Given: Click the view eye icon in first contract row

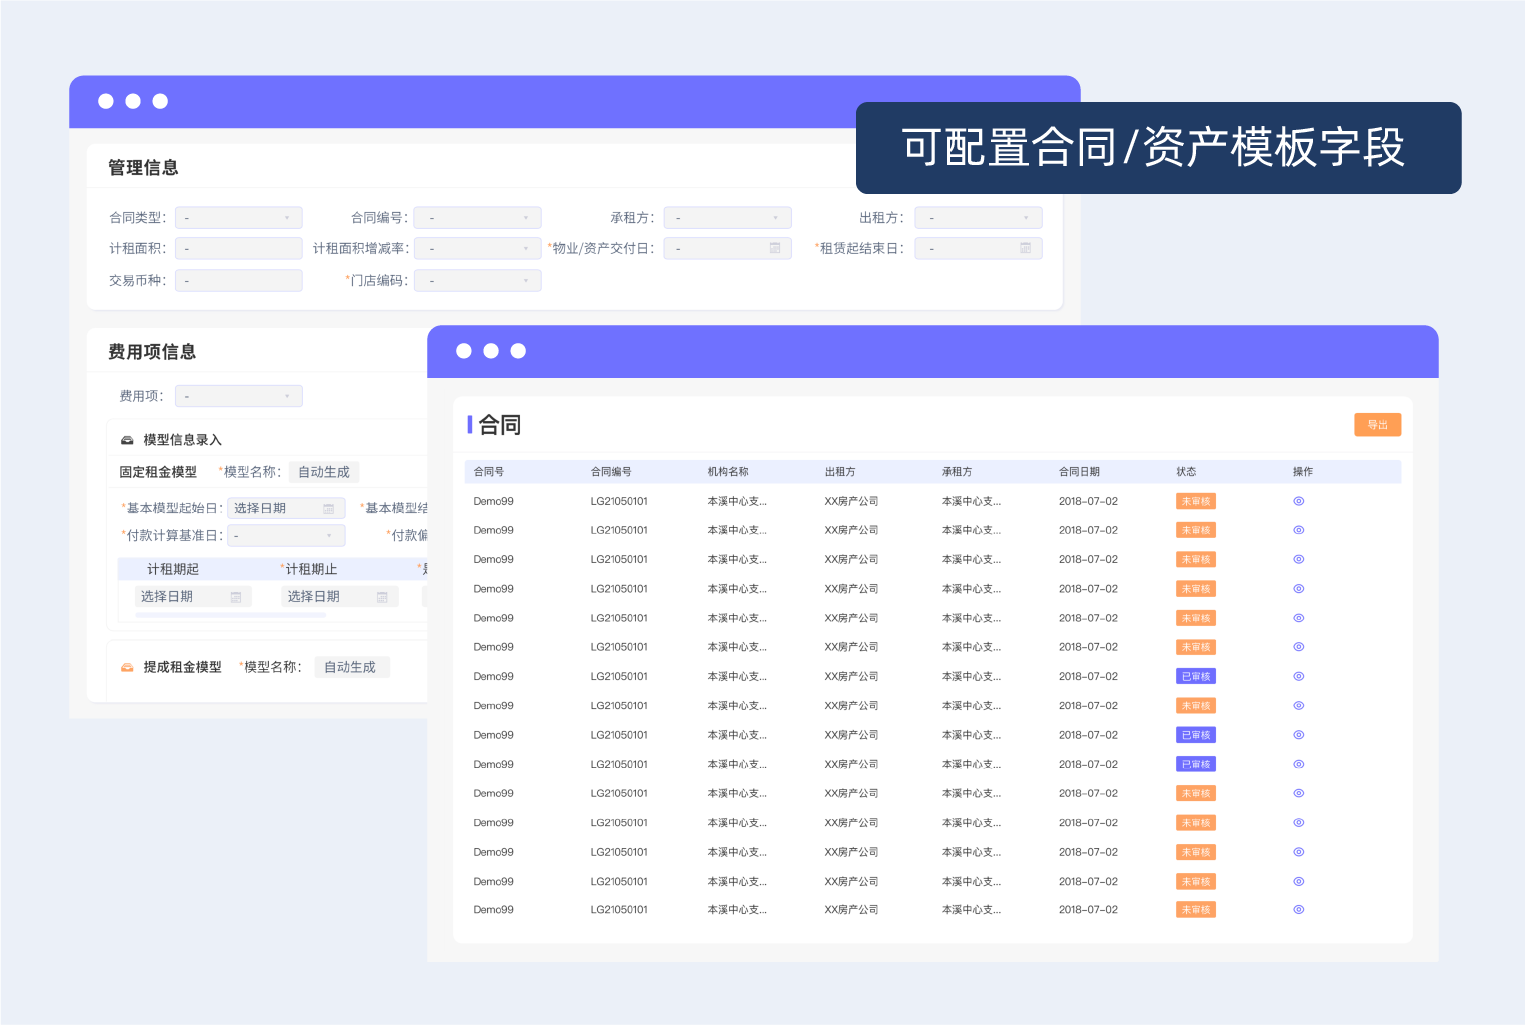Looking at the screenshot, I should (x=1299, y=501).
